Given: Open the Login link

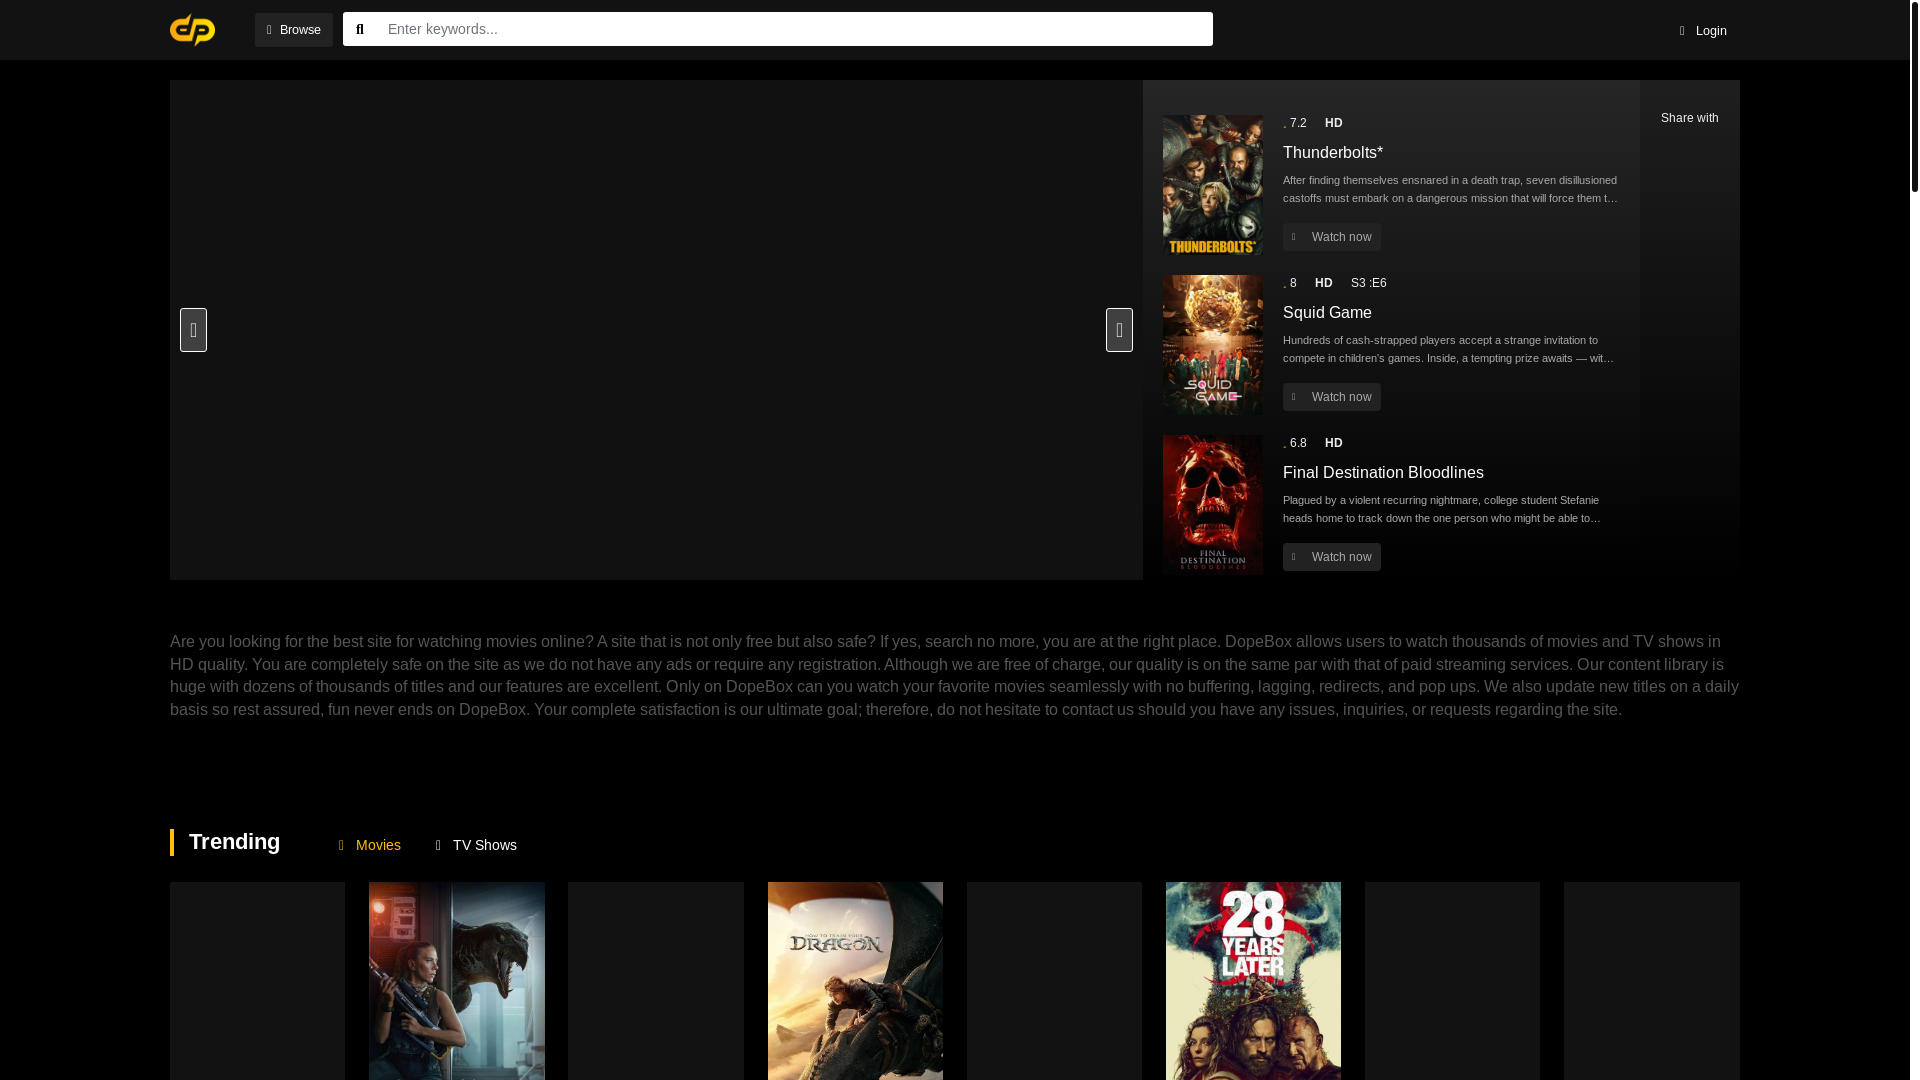Looking at the screenshot, I should [1702, 30].
